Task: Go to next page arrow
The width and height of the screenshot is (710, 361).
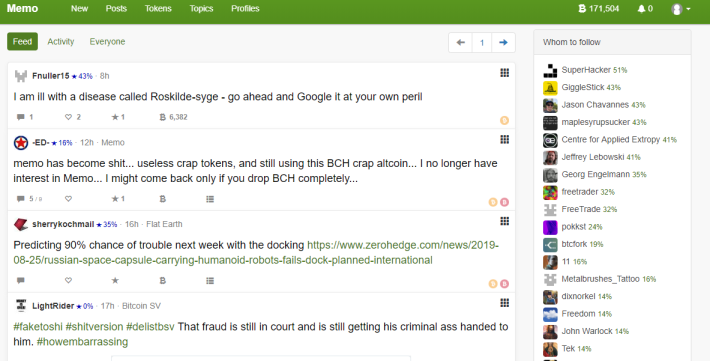Action: click(x=504, y=43)
